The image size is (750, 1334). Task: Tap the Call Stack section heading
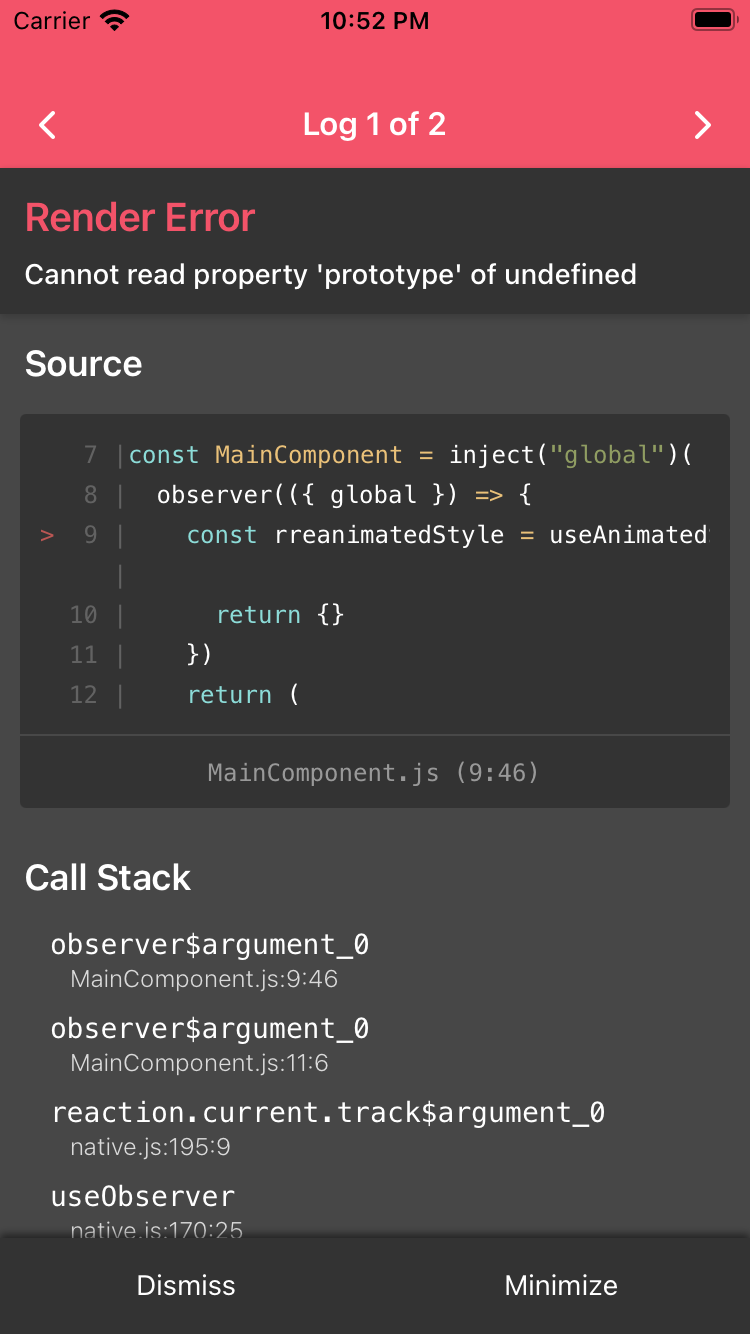click(x=108, y=878)
